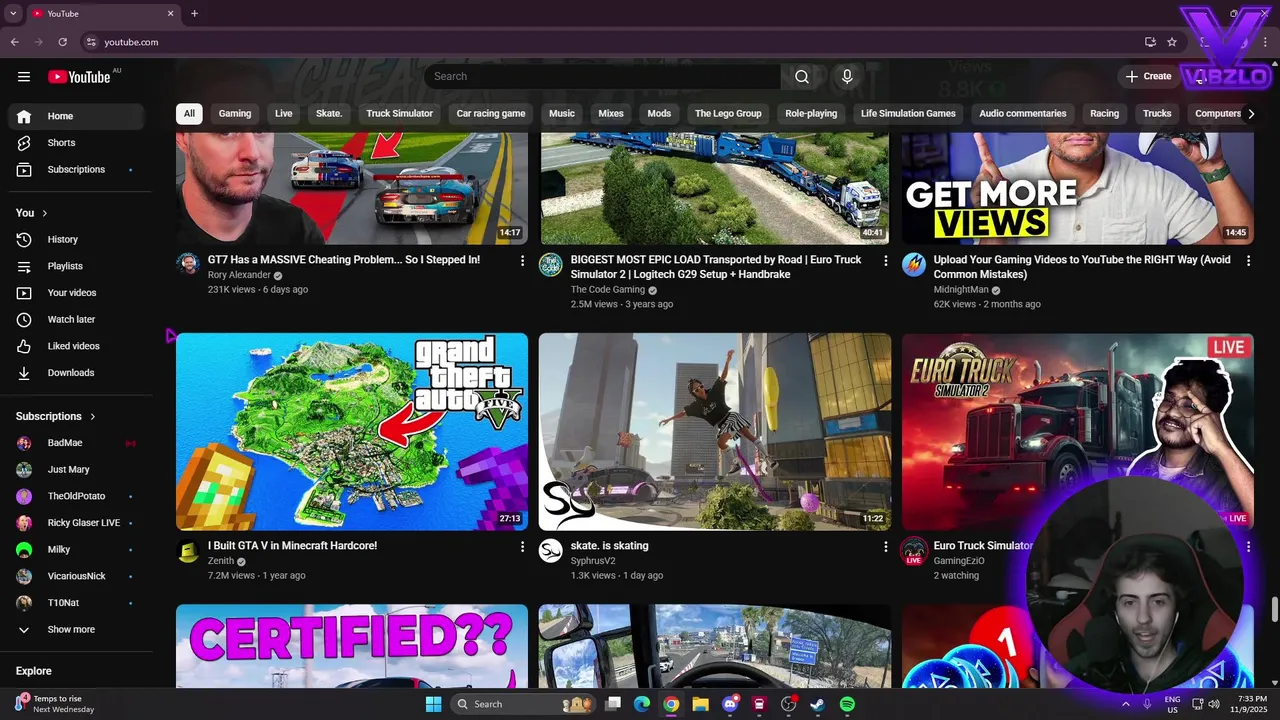Reload the page in Chrome
1280x720 pixels.
tap(62, 42)
